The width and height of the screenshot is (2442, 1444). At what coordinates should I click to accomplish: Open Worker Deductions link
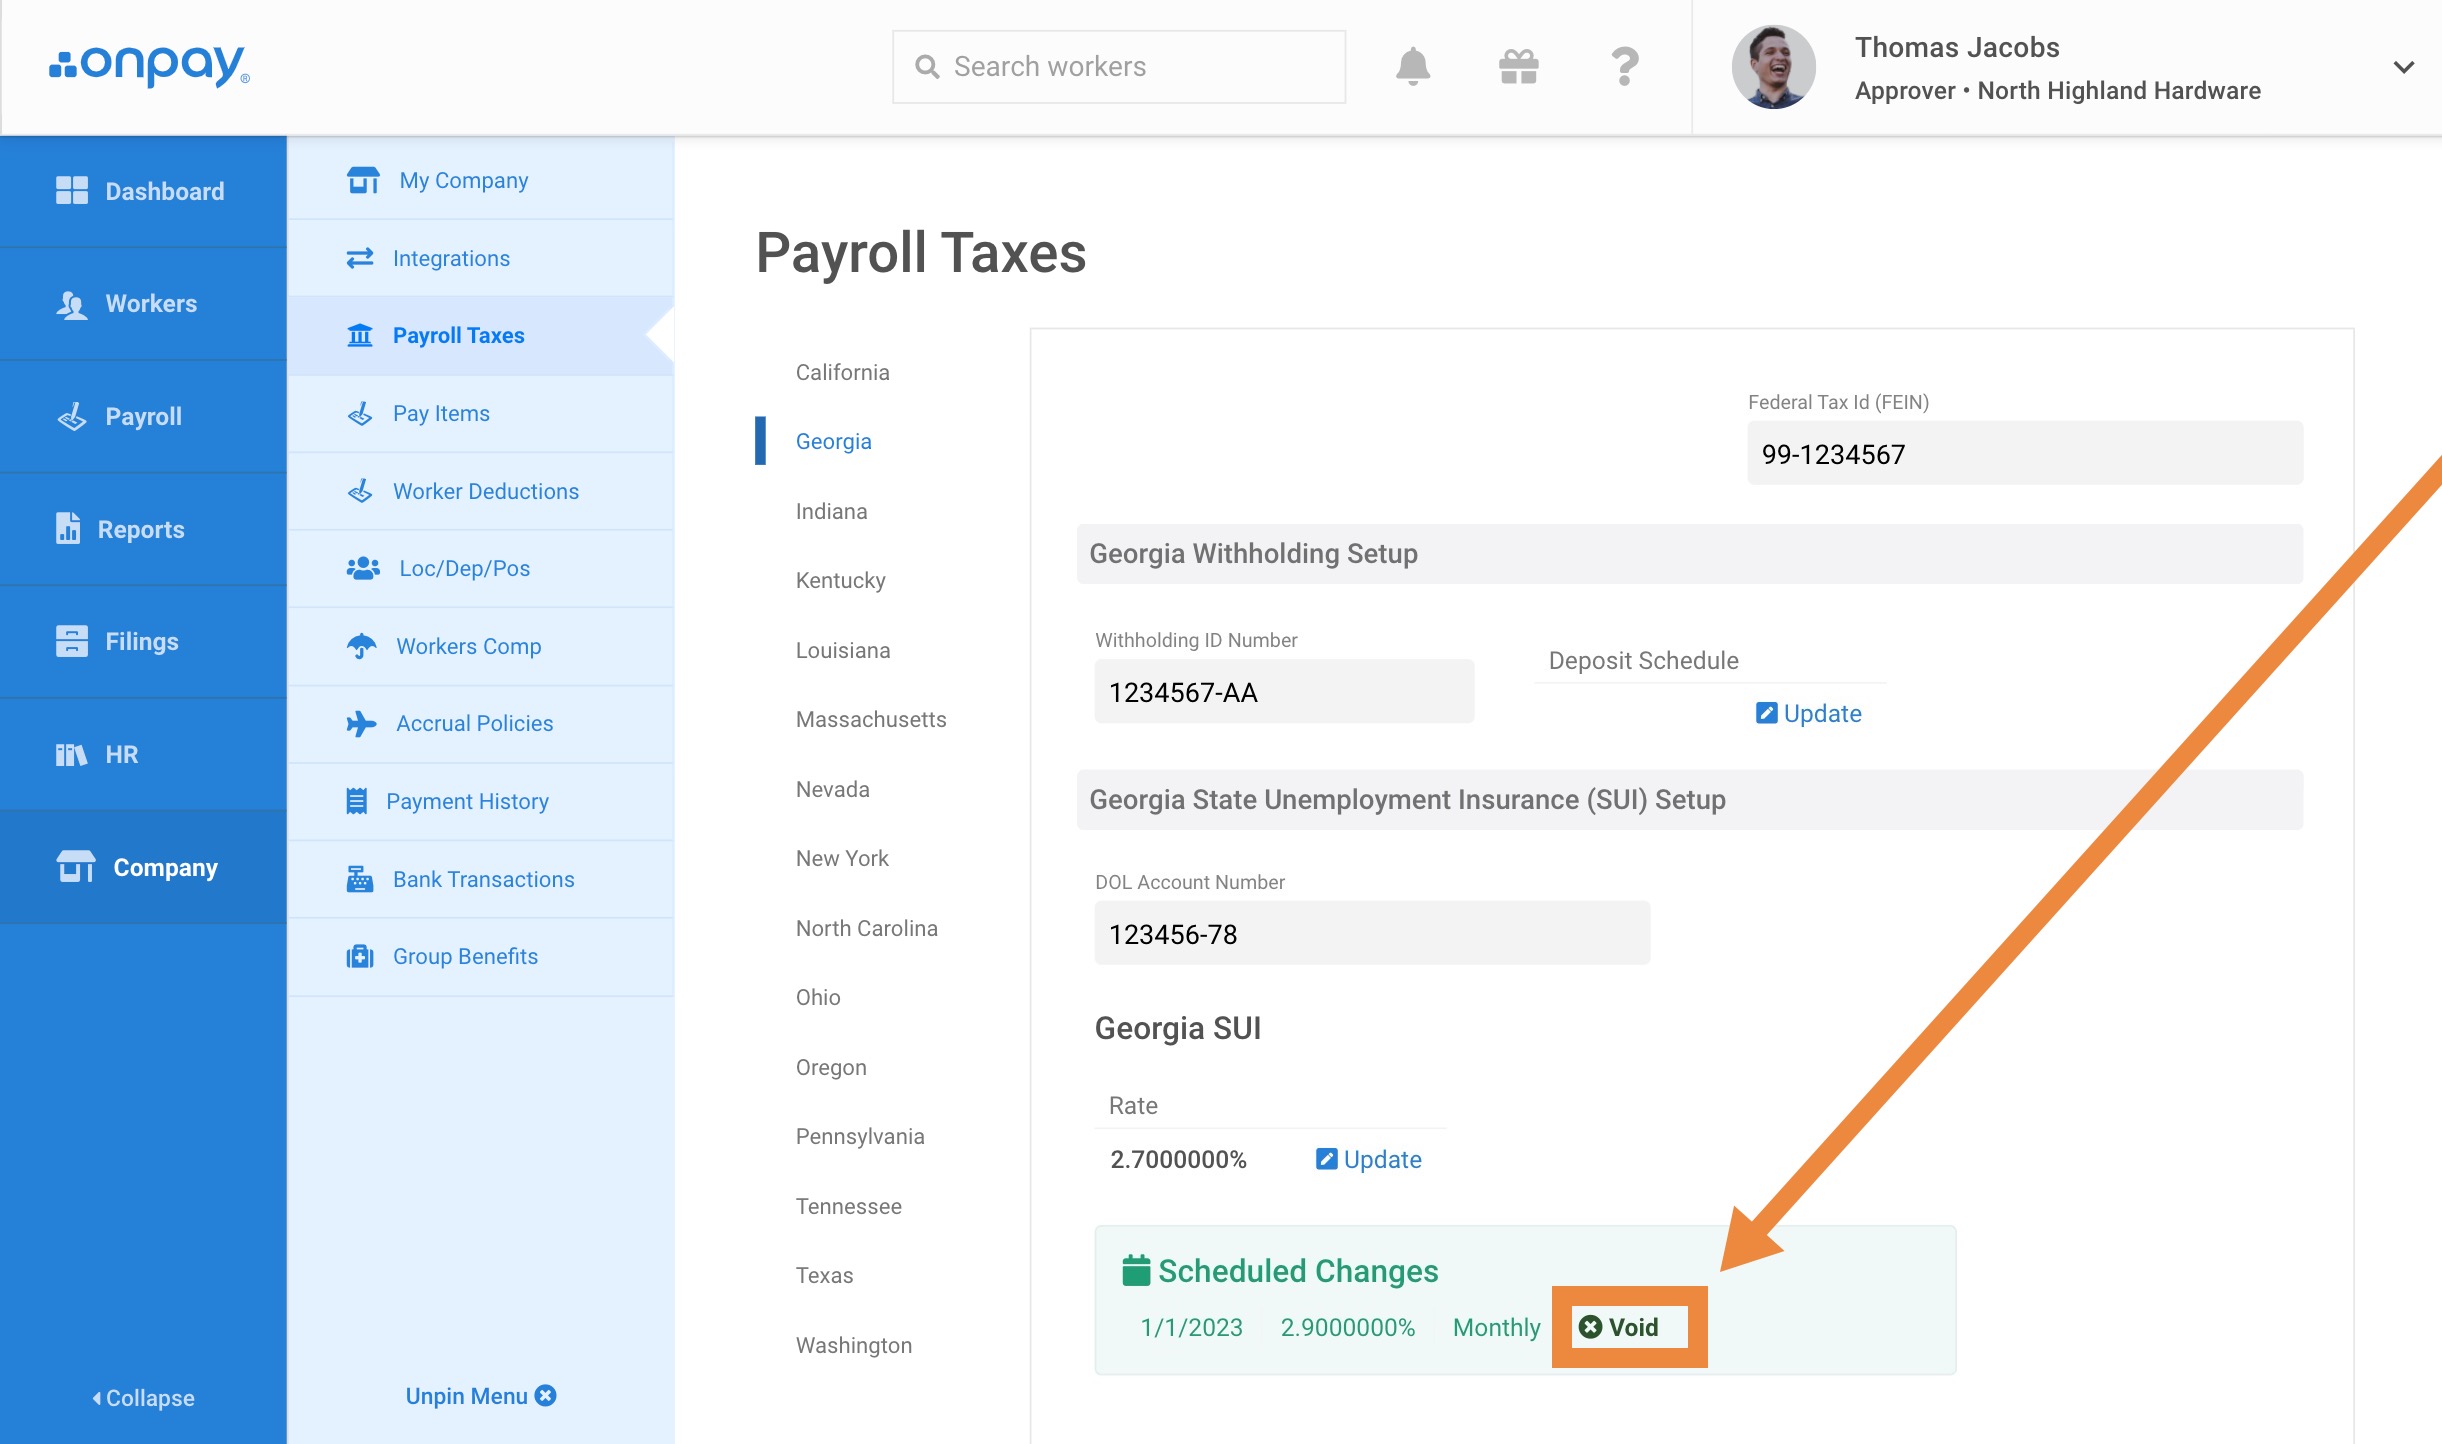point(486,491)
